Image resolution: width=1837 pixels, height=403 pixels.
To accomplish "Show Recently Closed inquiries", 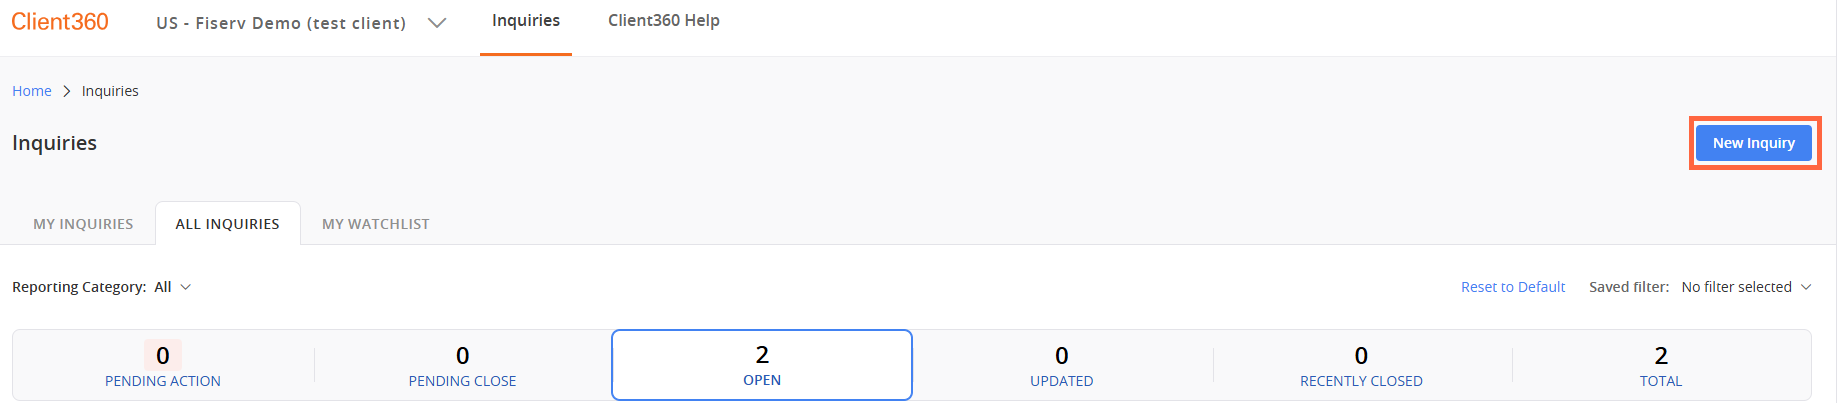I will coord(1361,365).
